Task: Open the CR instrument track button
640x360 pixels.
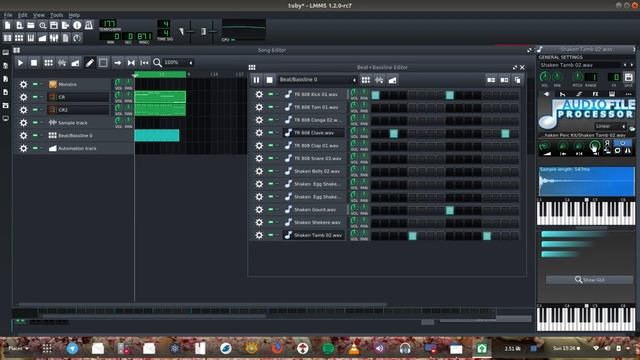Action: (x=78, y=97)
